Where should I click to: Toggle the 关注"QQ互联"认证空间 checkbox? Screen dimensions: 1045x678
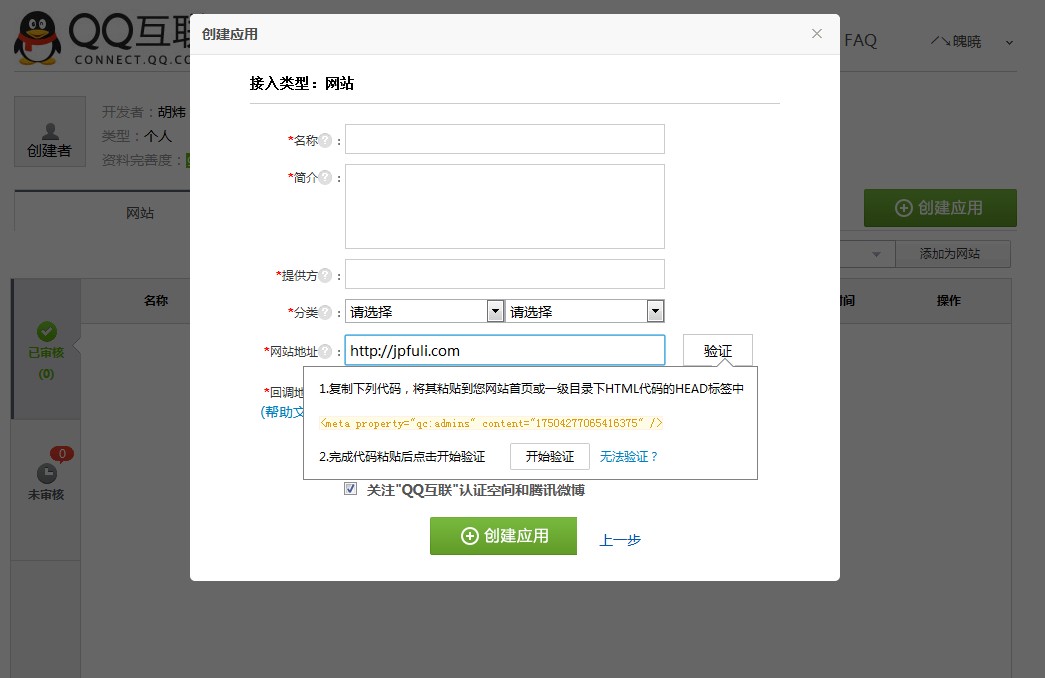pos(351,489)
